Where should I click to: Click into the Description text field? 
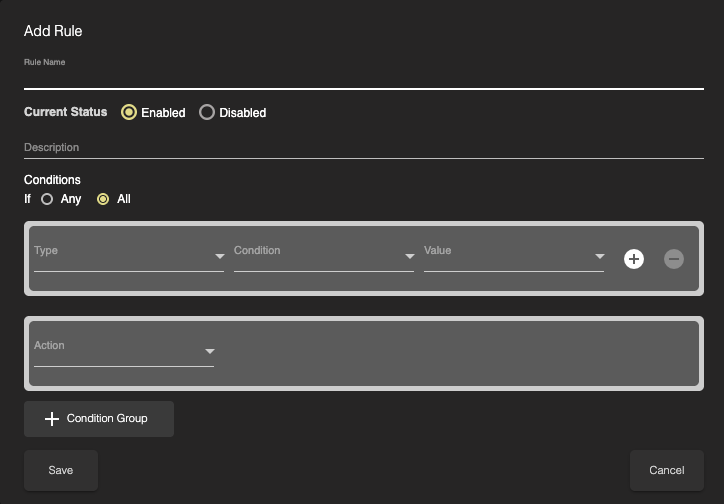pos(363,147)
